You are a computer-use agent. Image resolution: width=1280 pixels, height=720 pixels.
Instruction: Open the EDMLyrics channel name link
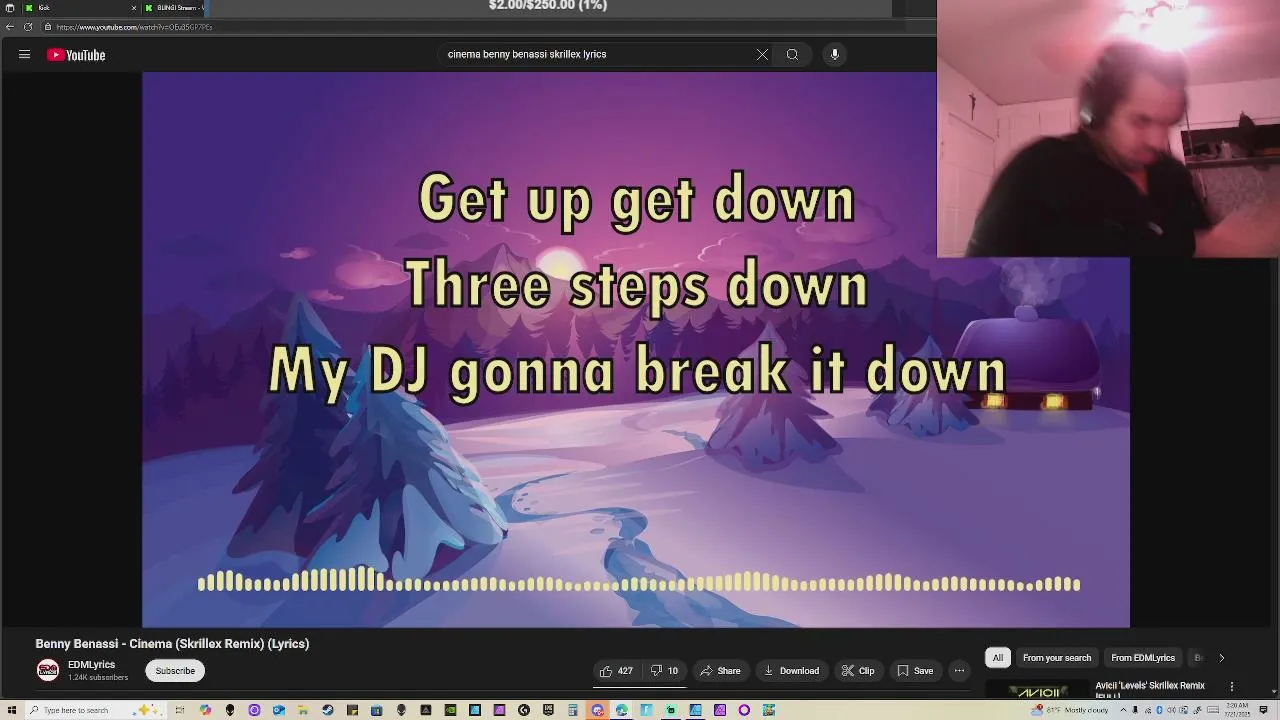point(91,665)
